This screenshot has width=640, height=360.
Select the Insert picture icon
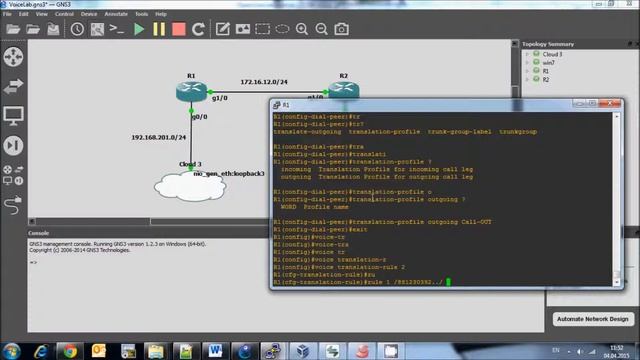tap(242, 29)
